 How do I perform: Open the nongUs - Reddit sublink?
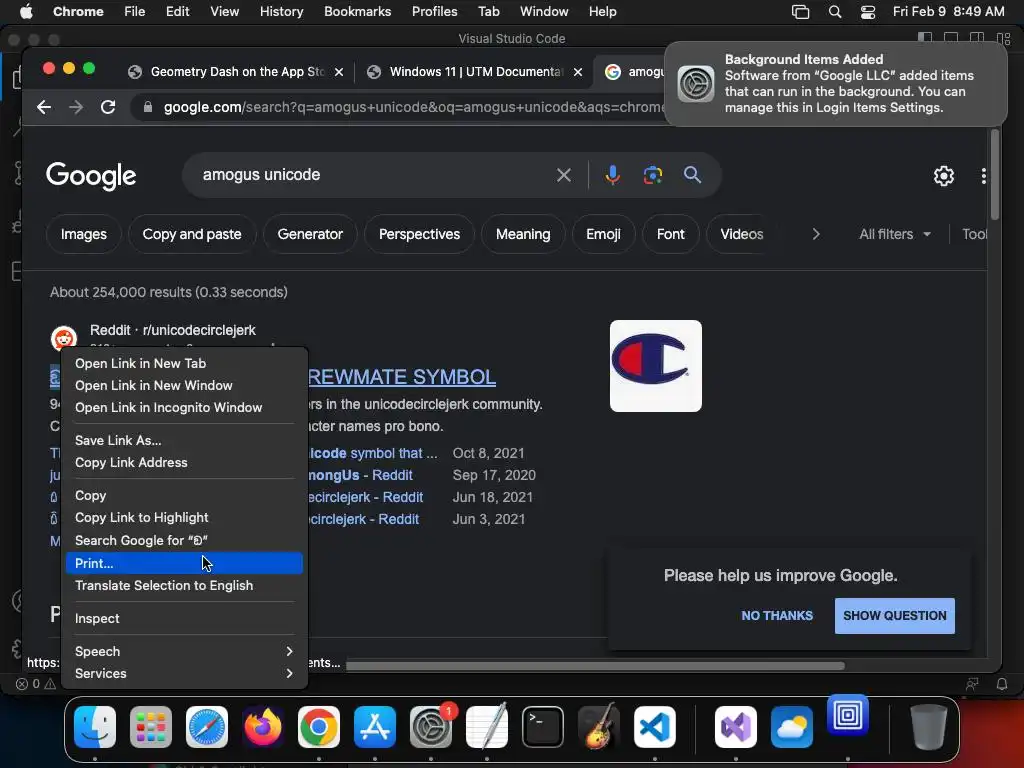coord(360,475)
